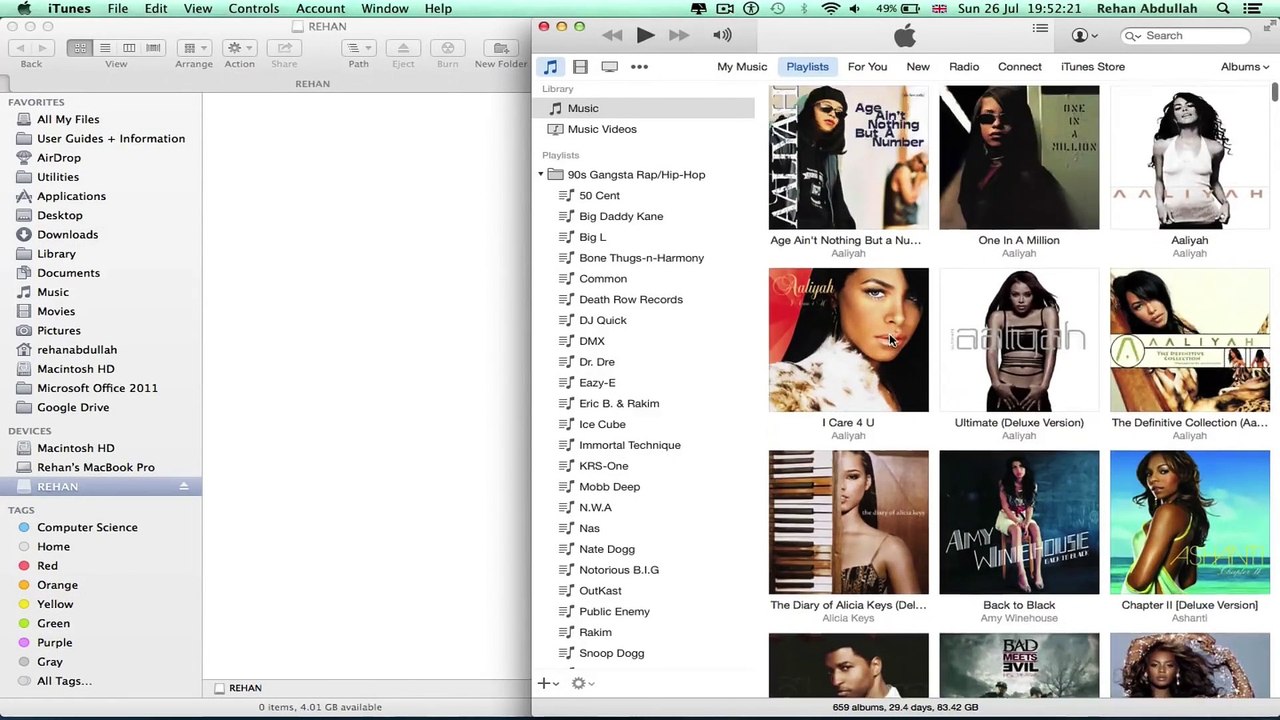Open the Up Next list icon
Viewport: 1280px width, 720px height.
point(1040,29)
